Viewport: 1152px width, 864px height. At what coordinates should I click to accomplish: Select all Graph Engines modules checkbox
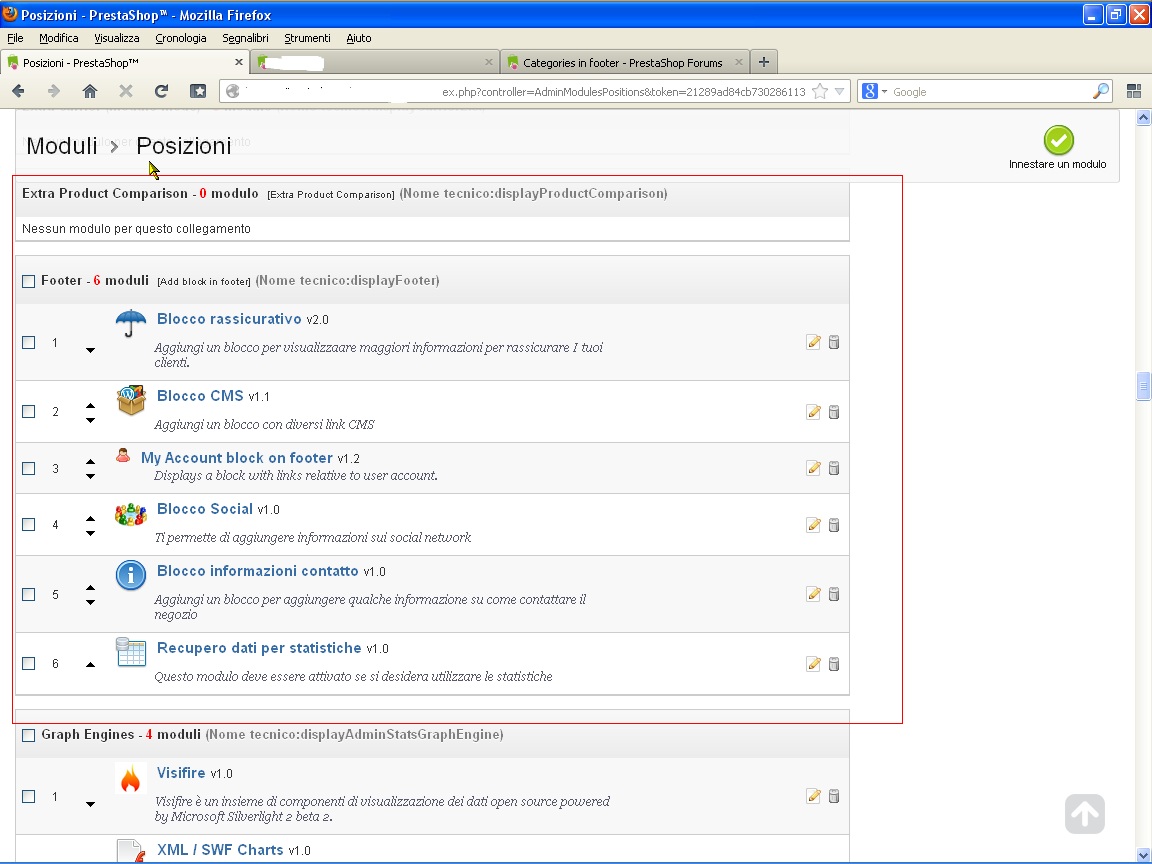(29, 735)
